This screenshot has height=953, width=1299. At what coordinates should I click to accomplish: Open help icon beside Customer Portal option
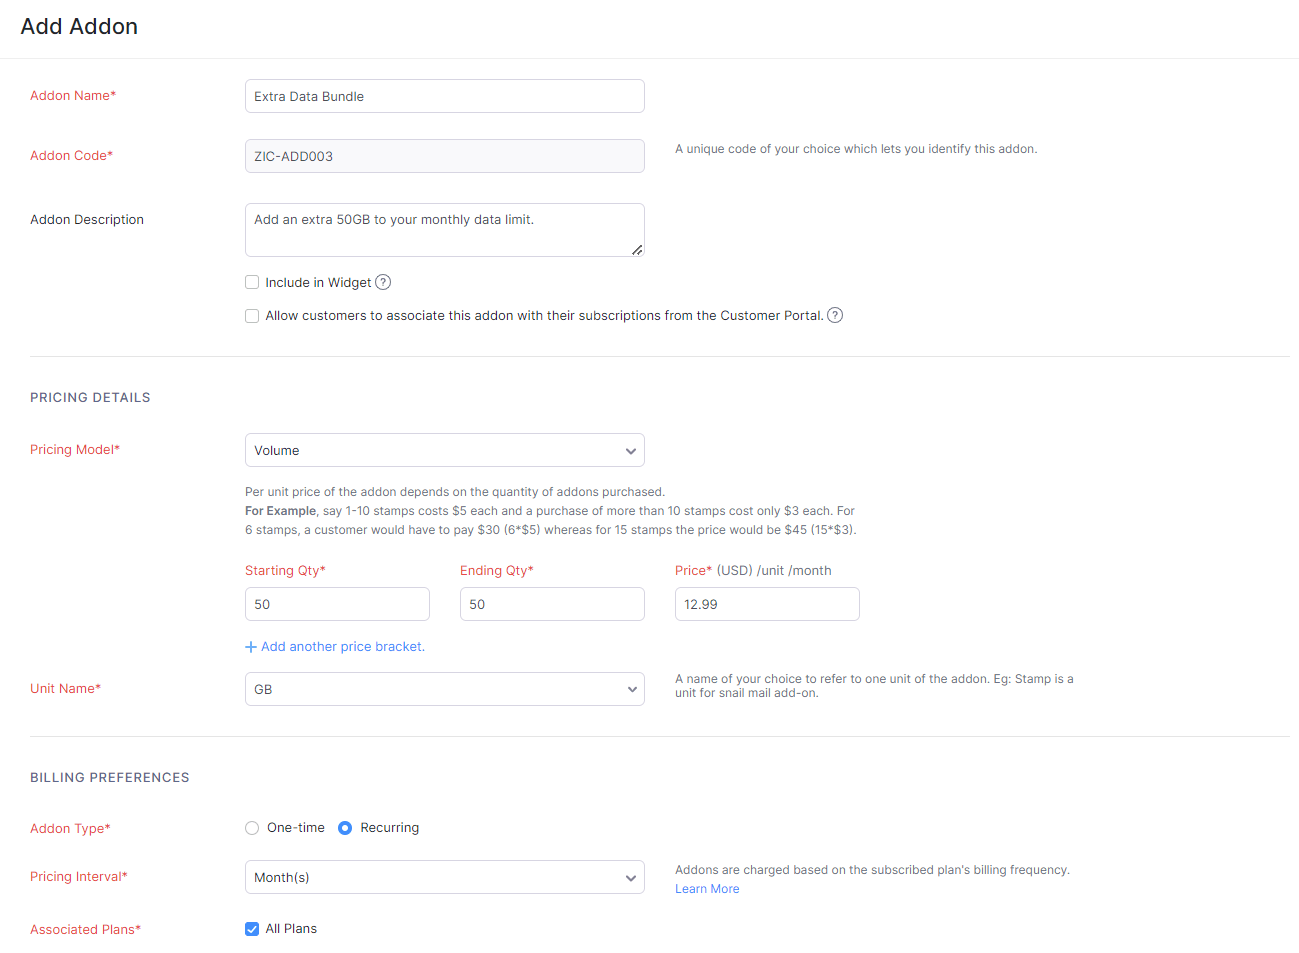pyautogui.click(x=835, y=315)
